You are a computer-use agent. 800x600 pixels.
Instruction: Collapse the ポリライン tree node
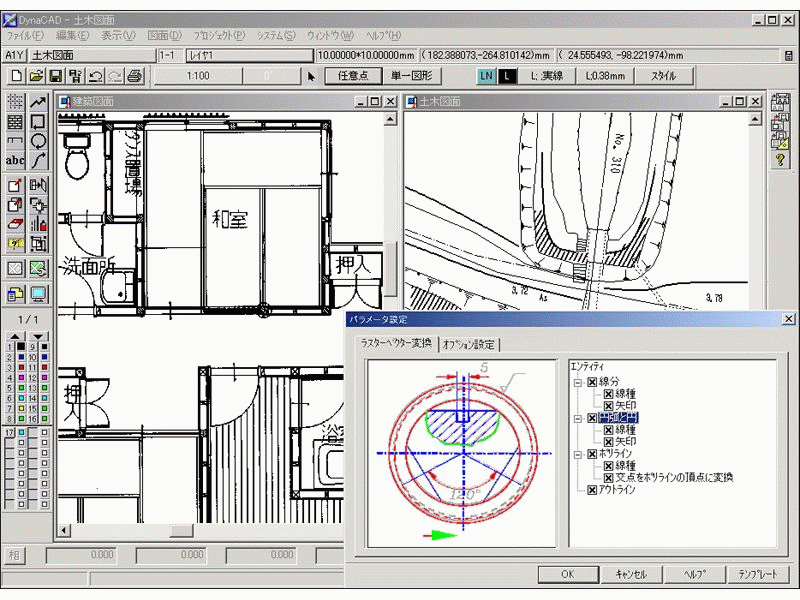click(577, 454)
